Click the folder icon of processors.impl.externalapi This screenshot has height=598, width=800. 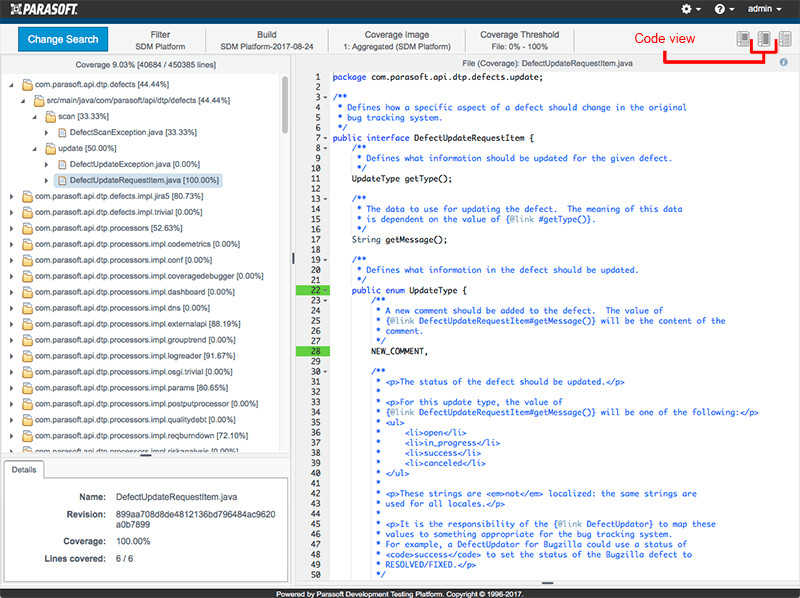[27, 324]
